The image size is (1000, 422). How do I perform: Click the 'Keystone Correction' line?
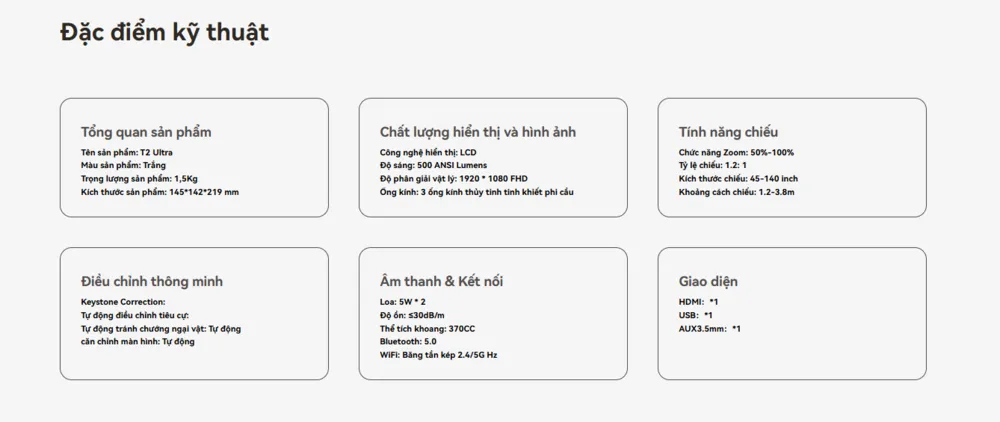(123, 302)
